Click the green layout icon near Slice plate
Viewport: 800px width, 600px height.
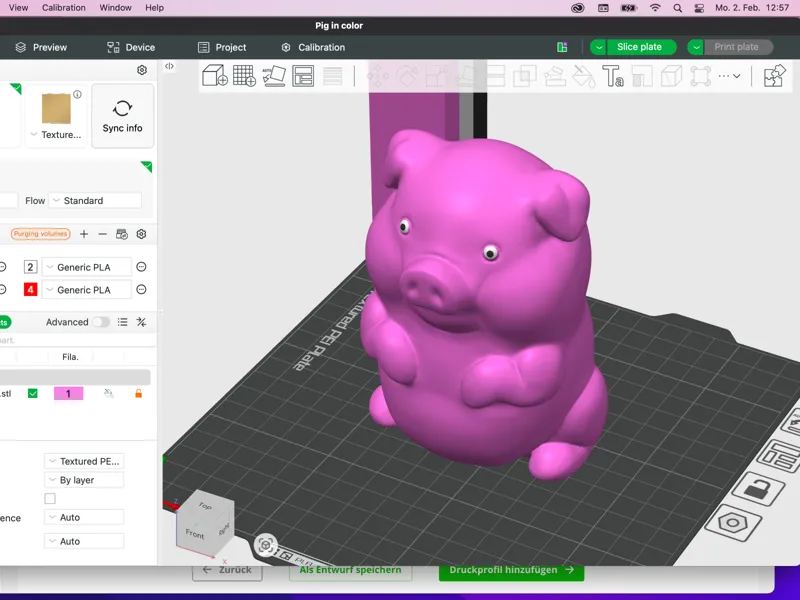562,47
